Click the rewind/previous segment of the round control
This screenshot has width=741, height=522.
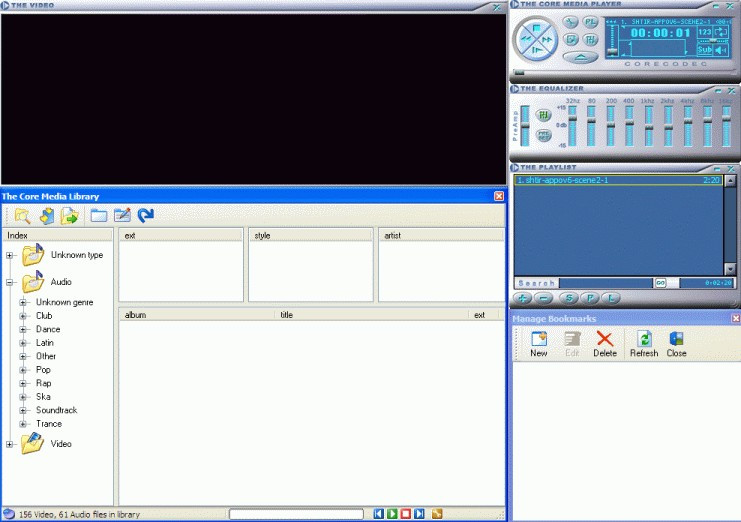[x=525, y=40]
